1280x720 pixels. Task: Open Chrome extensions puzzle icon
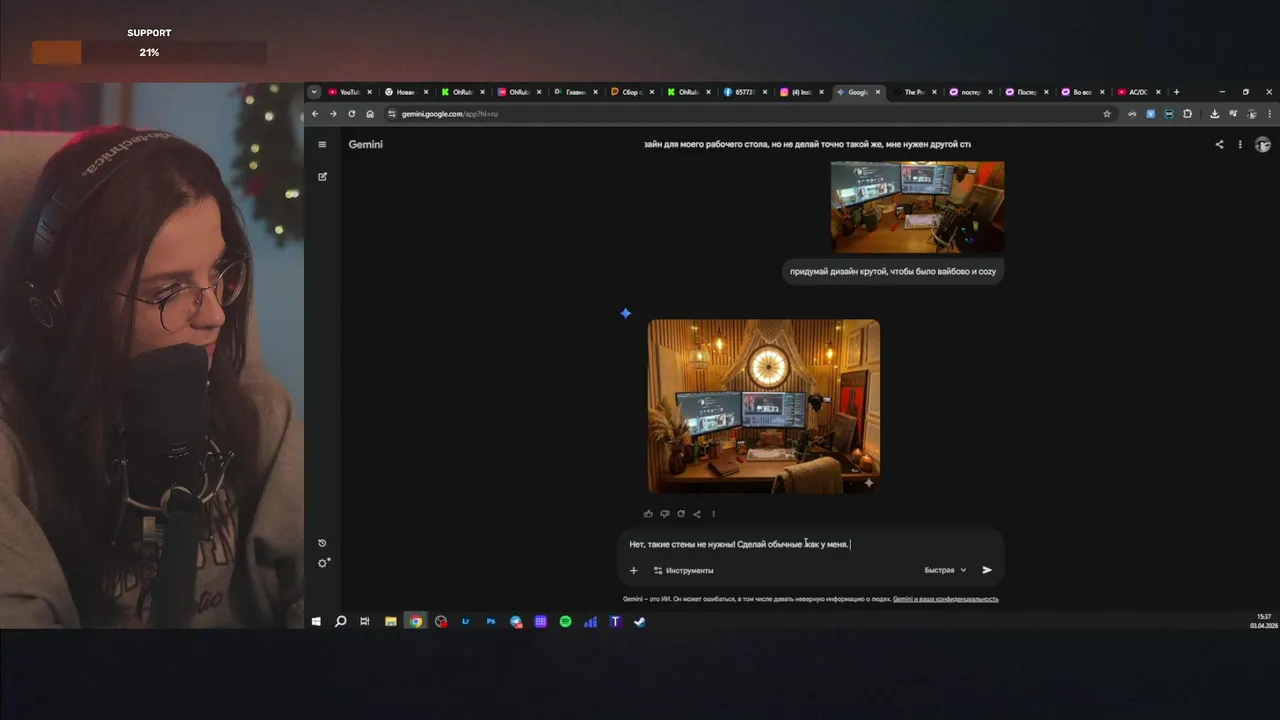click(1187, 114)
